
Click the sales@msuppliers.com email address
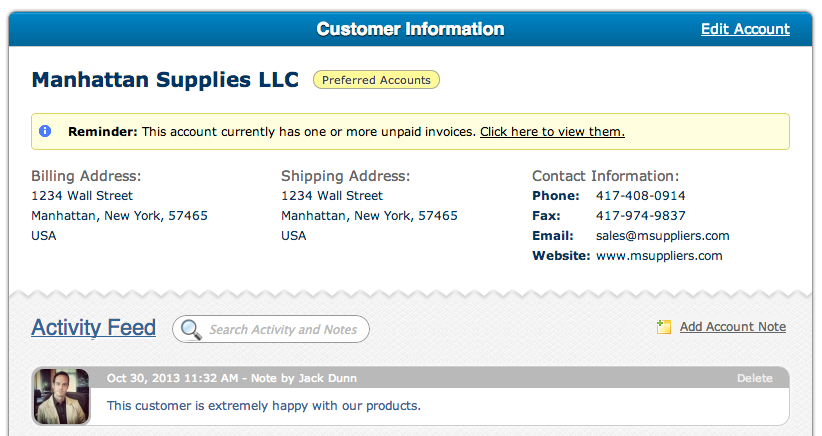click(x=662, y=236)
